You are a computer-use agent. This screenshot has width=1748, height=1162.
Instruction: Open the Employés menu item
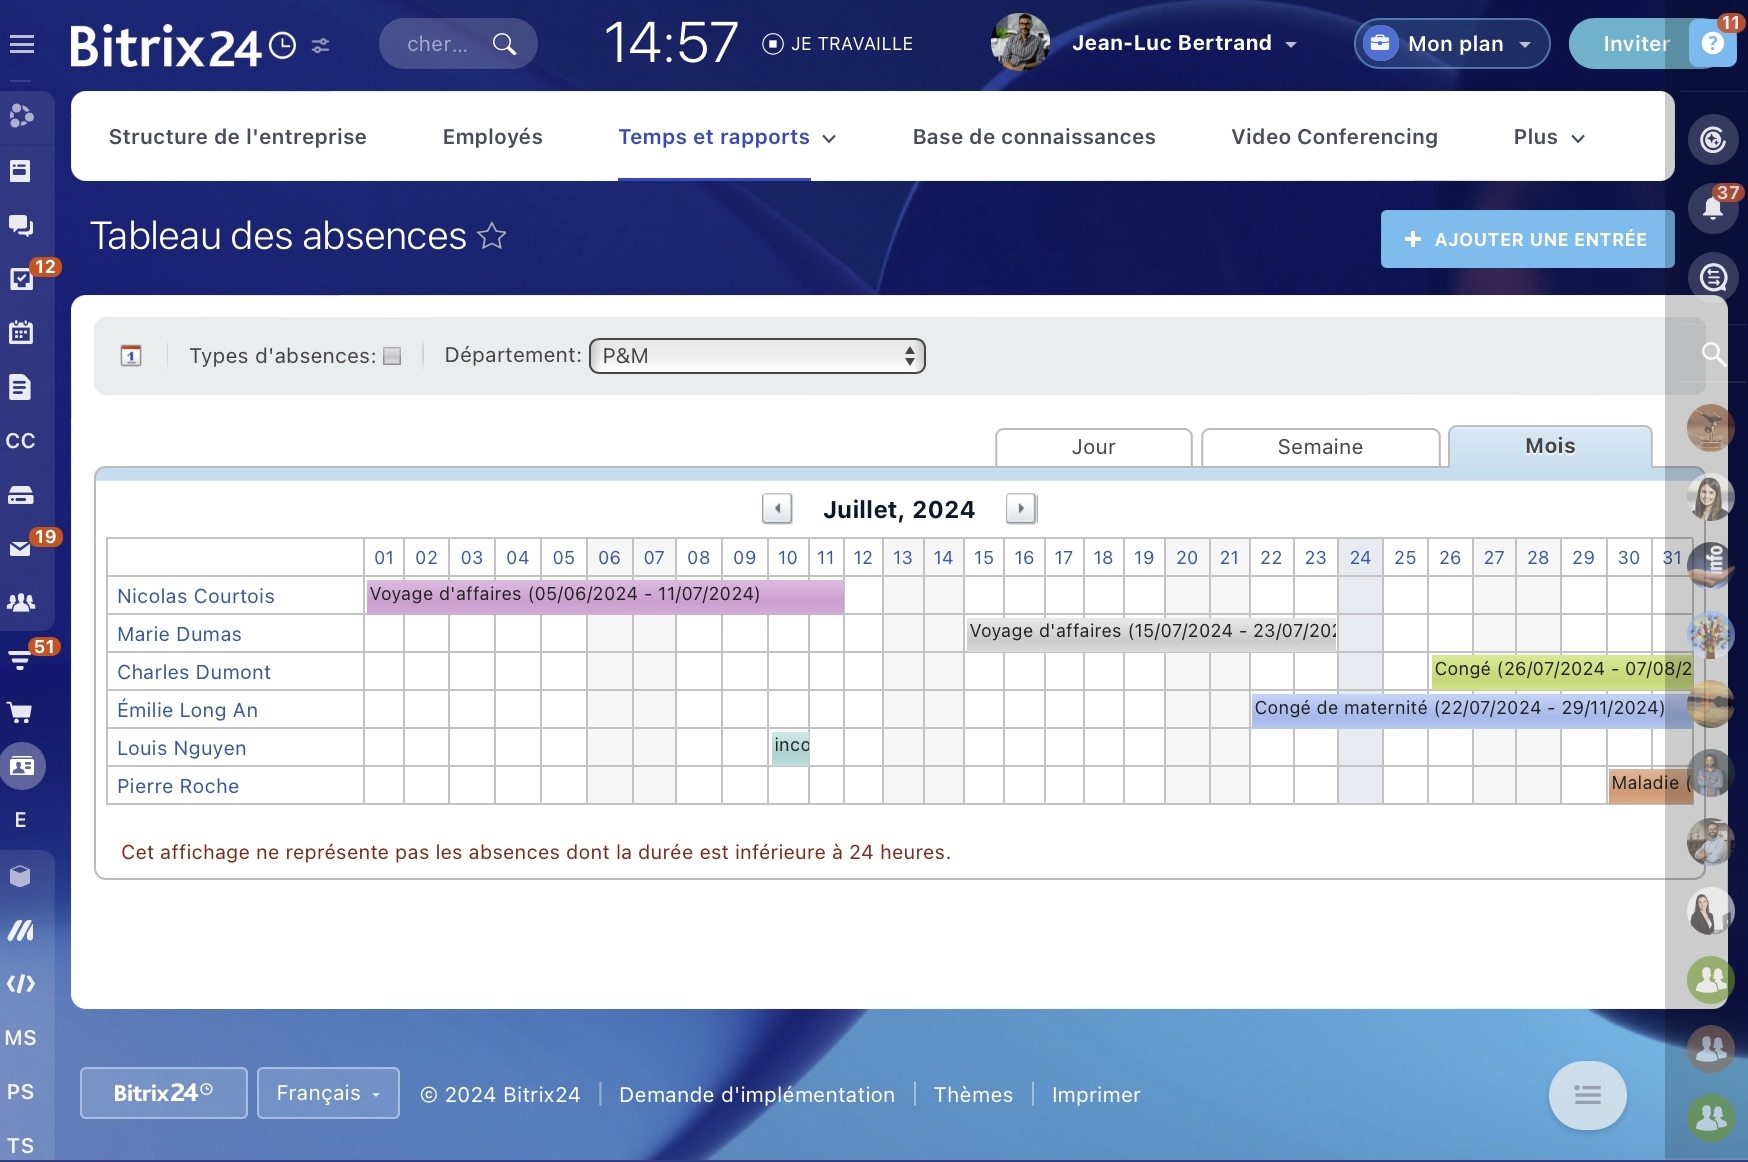tap(493, 137)
